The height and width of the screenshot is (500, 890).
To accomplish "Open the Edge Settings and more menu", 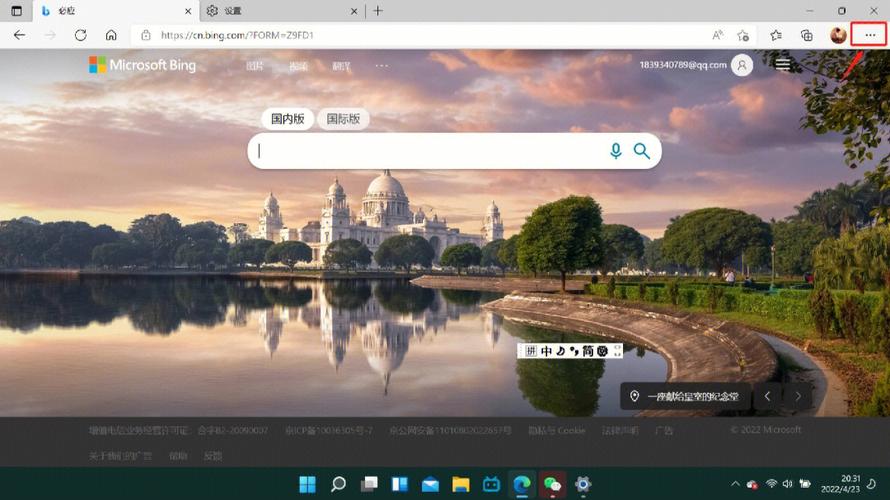I will (869, 35).
